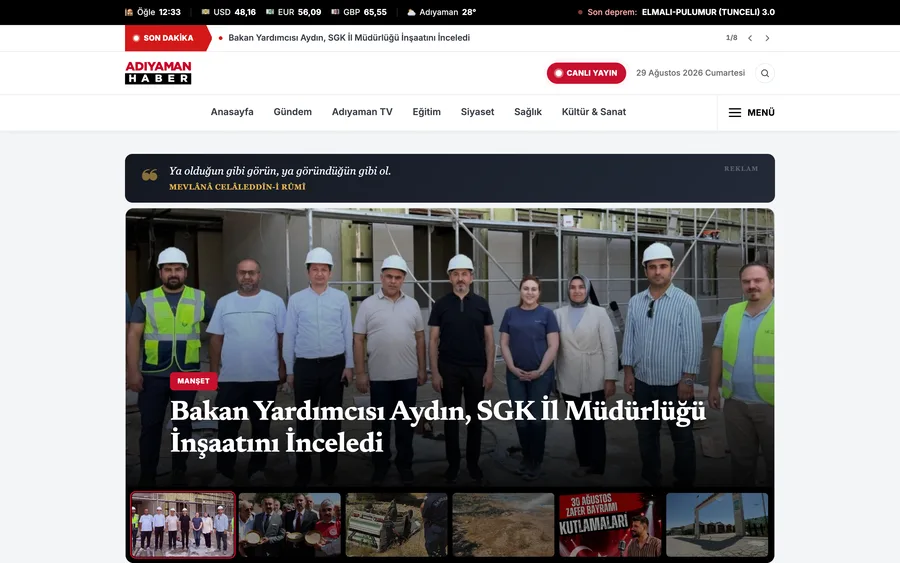
Task: Open the Adıyaman TV menu item
Action: [362, 112]
